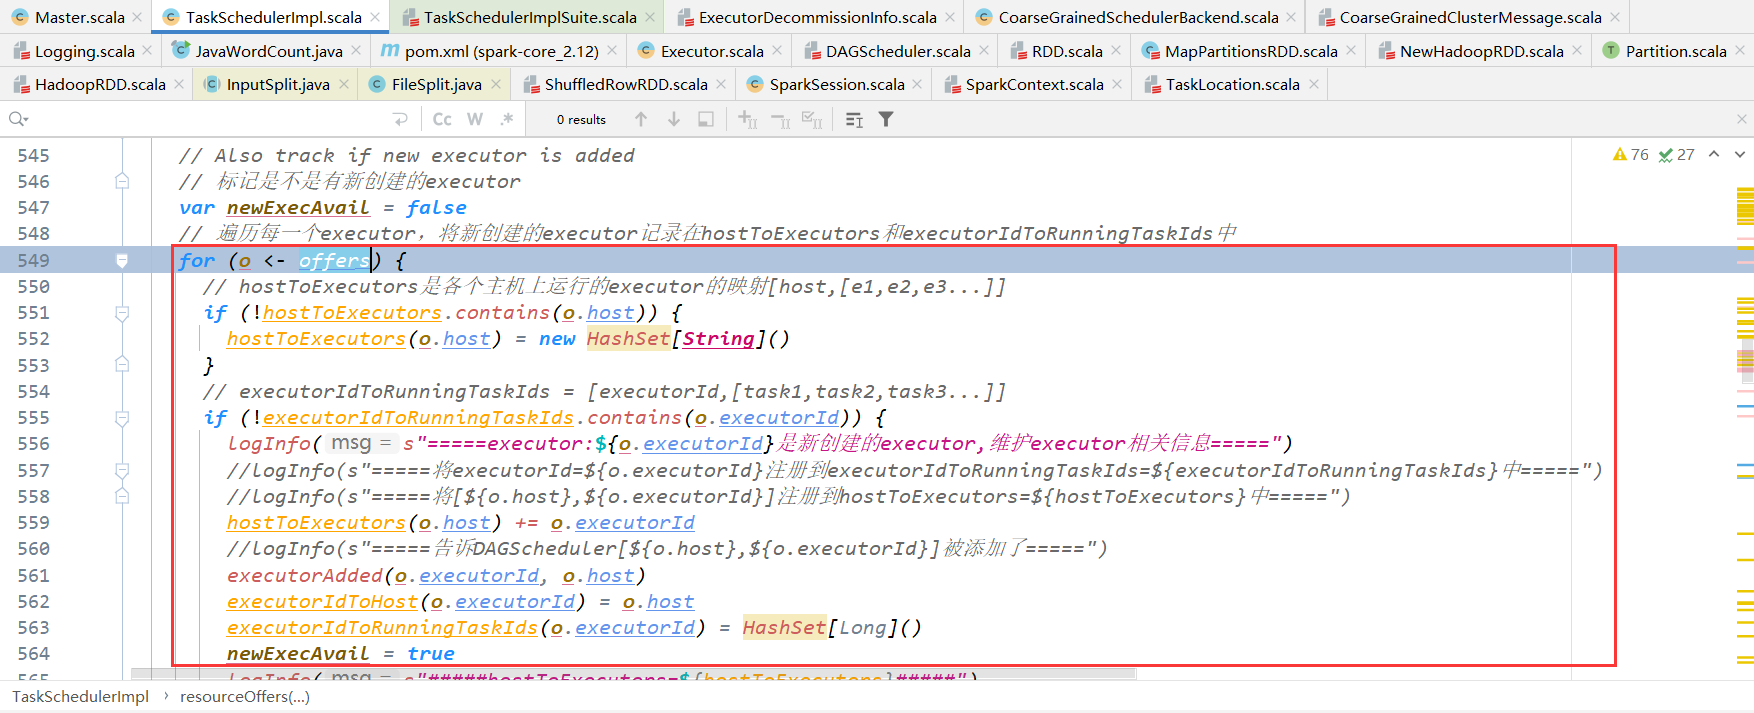Click resourceOffers(...) breadcrumb
Screen dimensions: 1754x713
coord(245,697)
